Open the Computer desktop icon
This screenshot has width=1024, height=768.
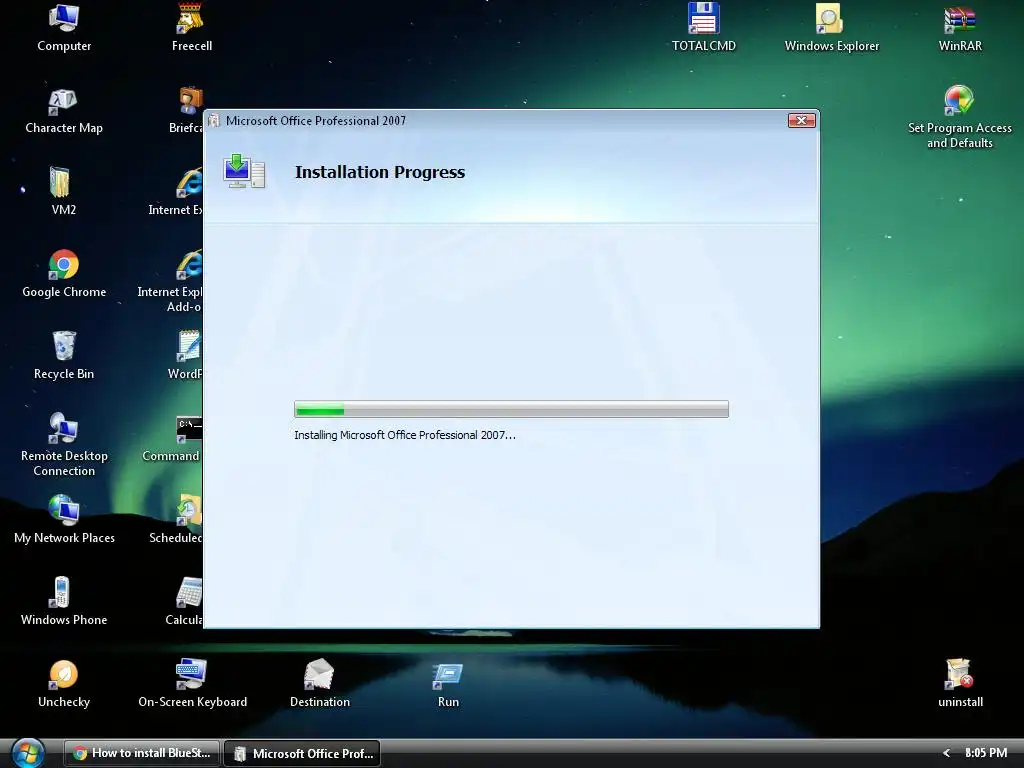coord(64,29)
